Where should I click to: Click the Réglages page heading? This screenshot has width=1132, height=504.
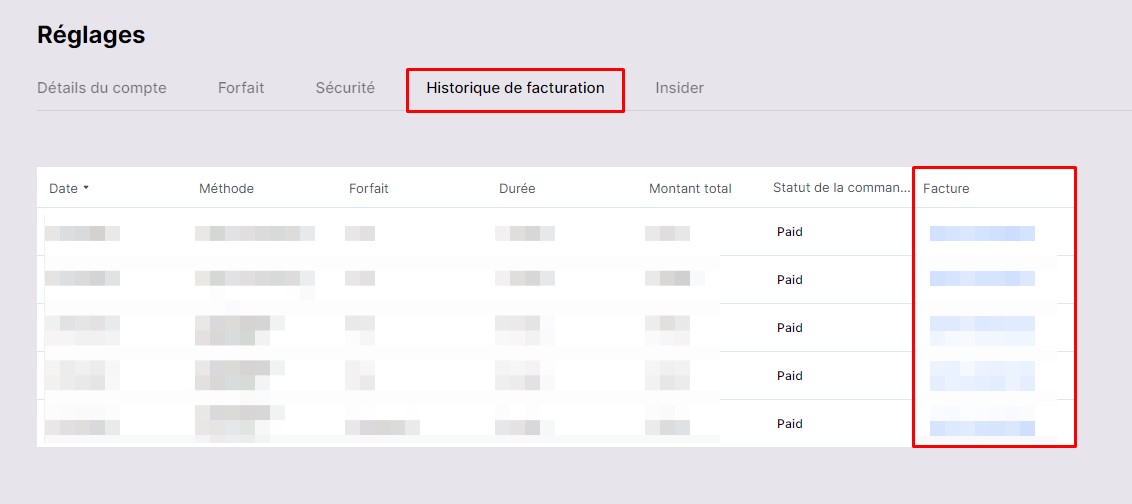(91, 35)
